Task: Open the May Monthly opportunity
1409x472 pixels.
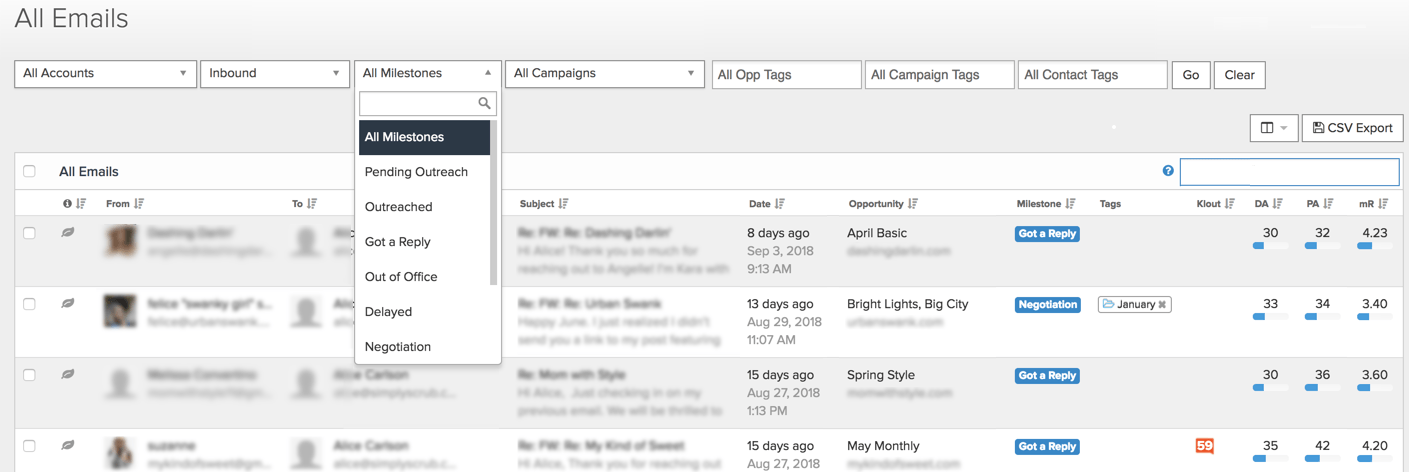Action: [883, 446]
